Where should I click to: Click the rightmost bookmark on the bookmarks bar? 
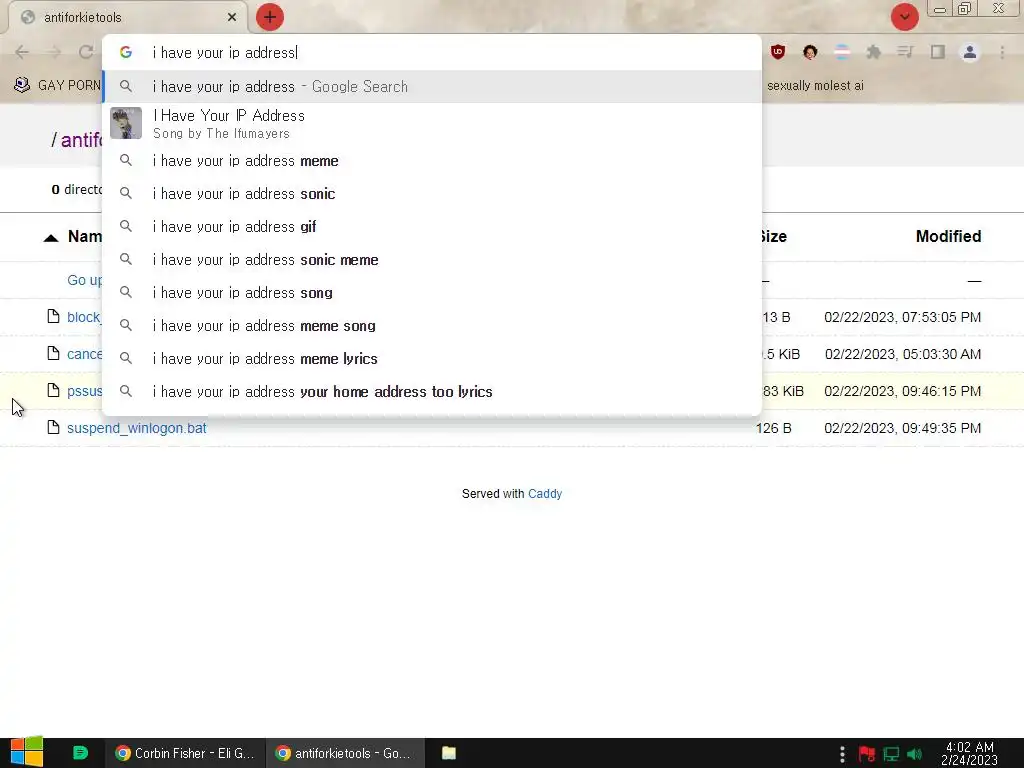pyautogui.click(x=815, y=86)
